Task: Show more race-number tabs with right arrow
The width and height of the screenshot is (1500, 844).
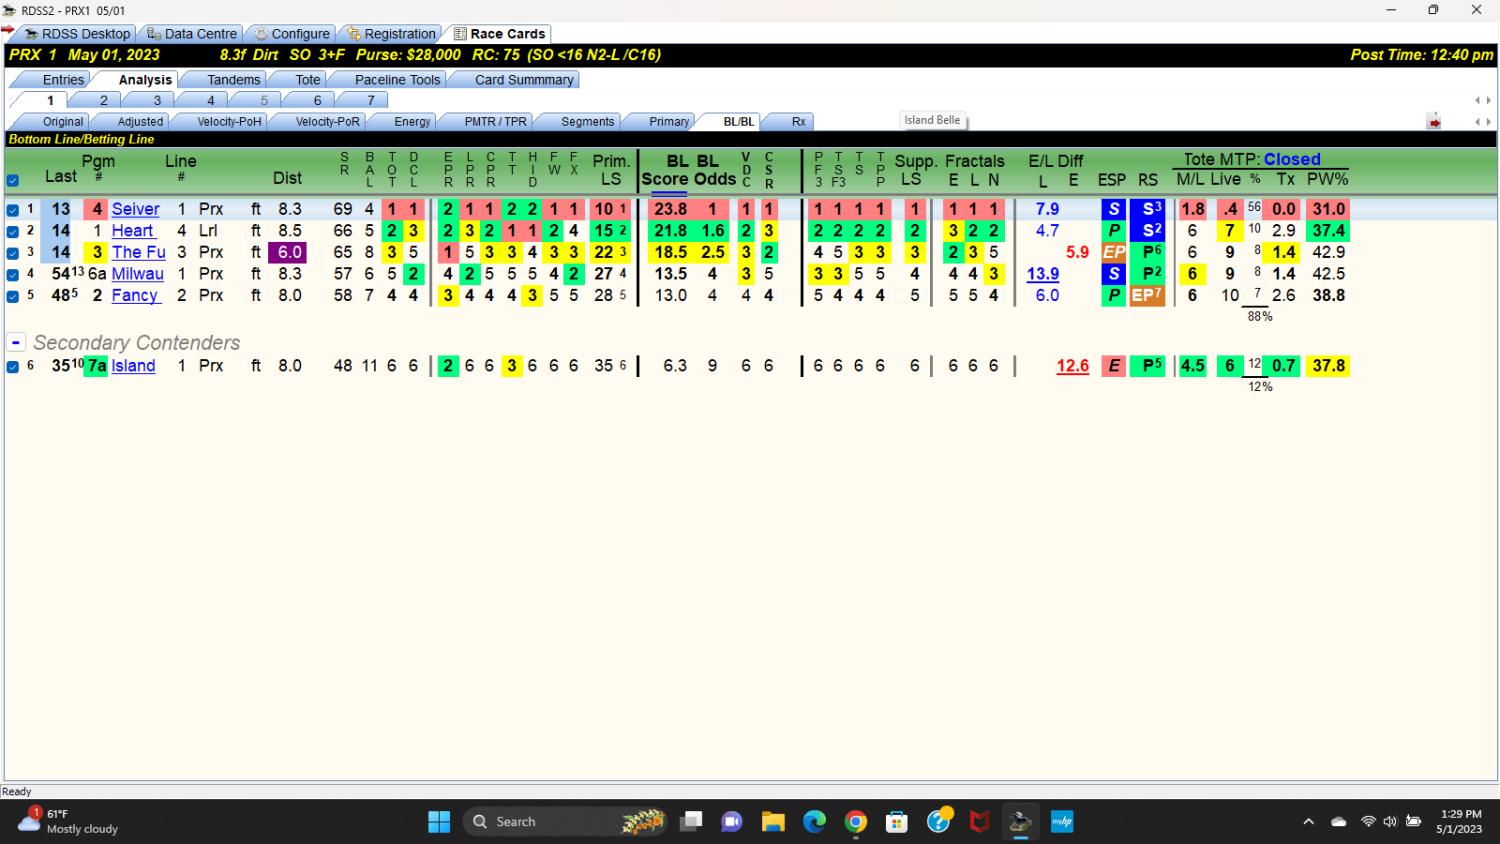Action: click(1489, 100)
